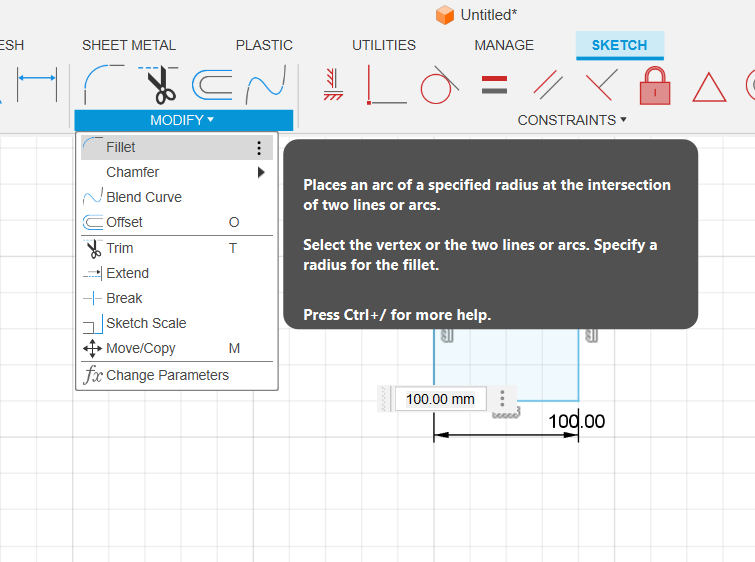Click the constraint glyph at rectangle right edge
Image resolution: width=755 pixels, height=562 pixels.
592,335
